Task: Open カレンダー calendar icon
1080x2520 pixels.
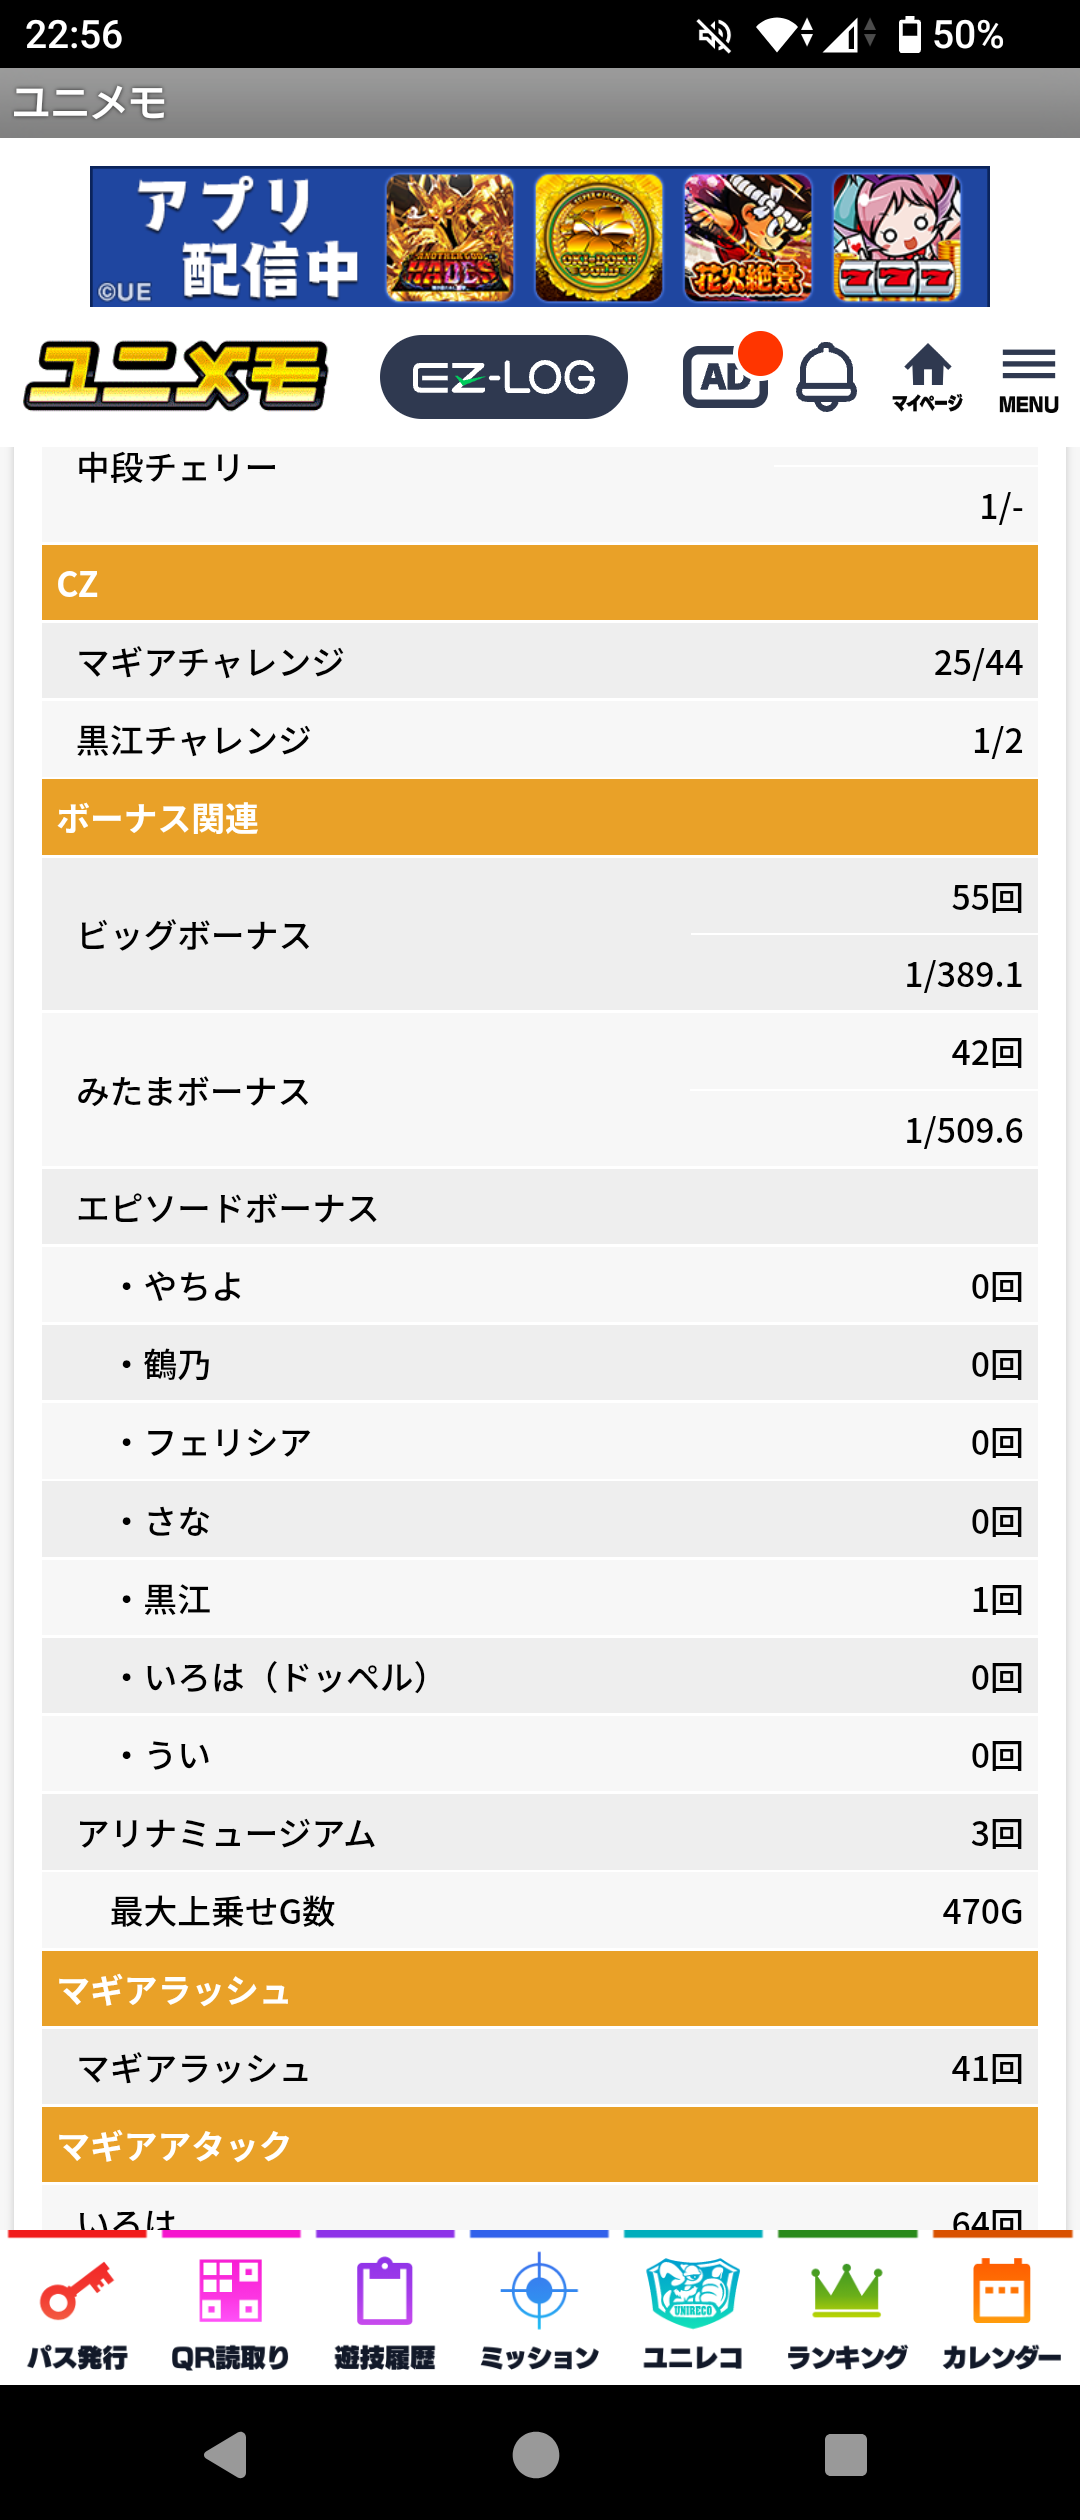Action: pyautogui.click(x=1001, y=2312)
